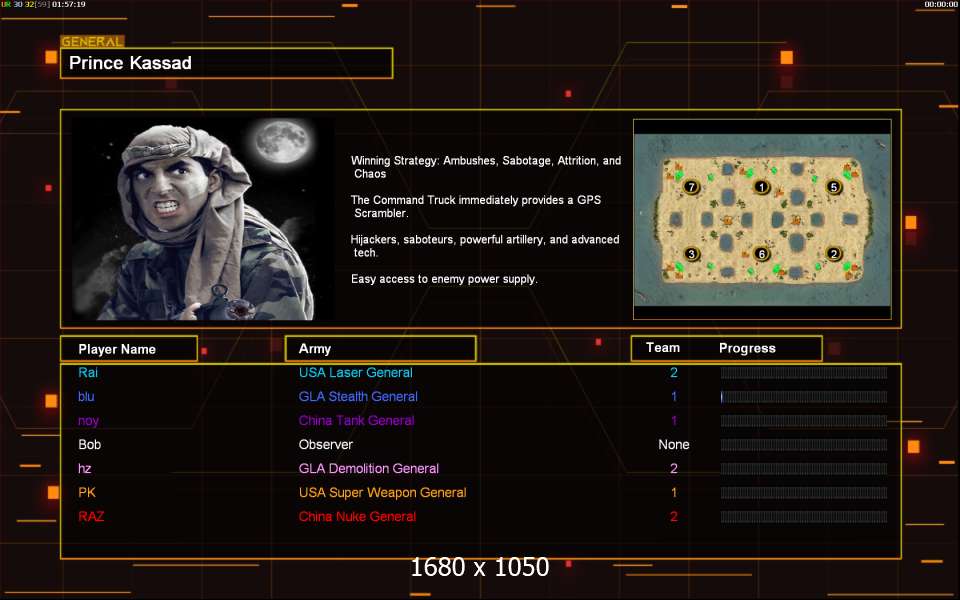960x600 pixels.
Task: Click noy's loading progress bar
Action: pyautogui.click(x=804, y=421)
